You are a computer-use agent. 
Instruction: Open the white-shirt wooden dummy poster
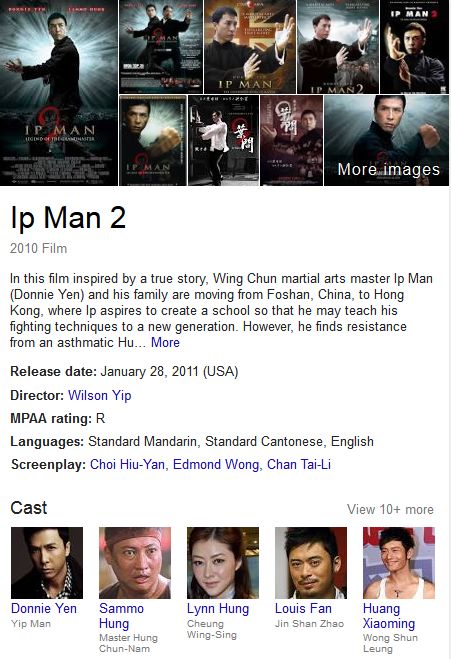(x=223, y=140)
